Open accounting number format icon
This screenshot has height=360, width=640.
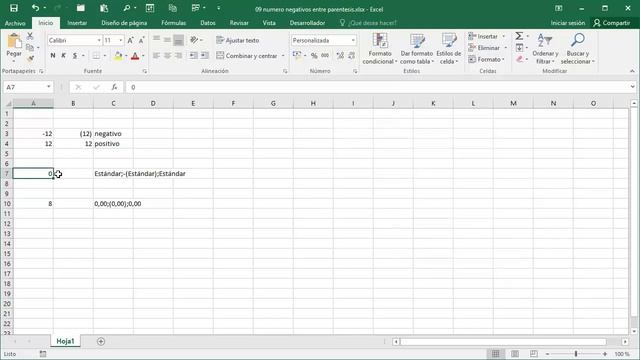coord(297,56)
